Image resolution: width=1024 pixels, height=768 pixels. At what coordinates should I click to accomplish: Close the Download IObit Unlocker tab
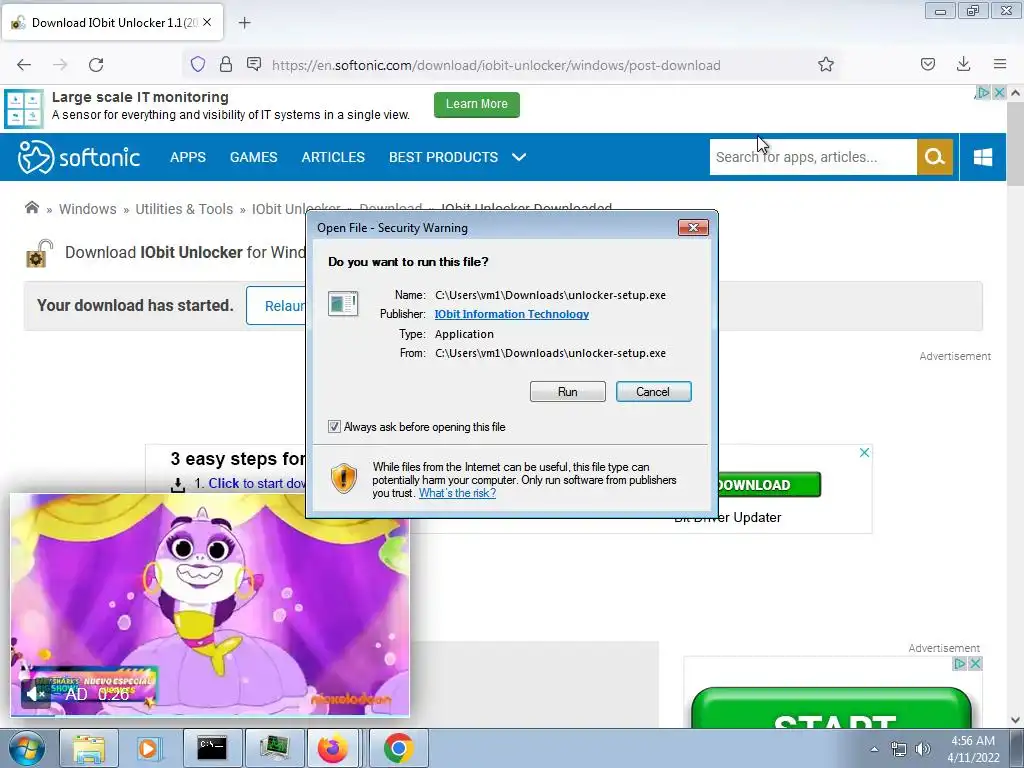(207, 22)
